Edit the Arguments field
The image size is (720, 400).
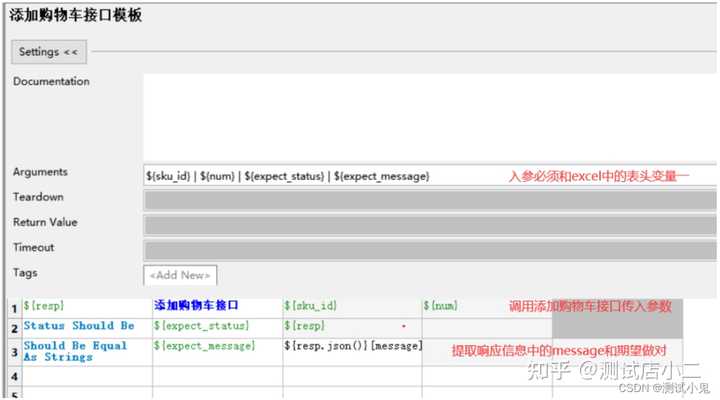coord(430,175)
